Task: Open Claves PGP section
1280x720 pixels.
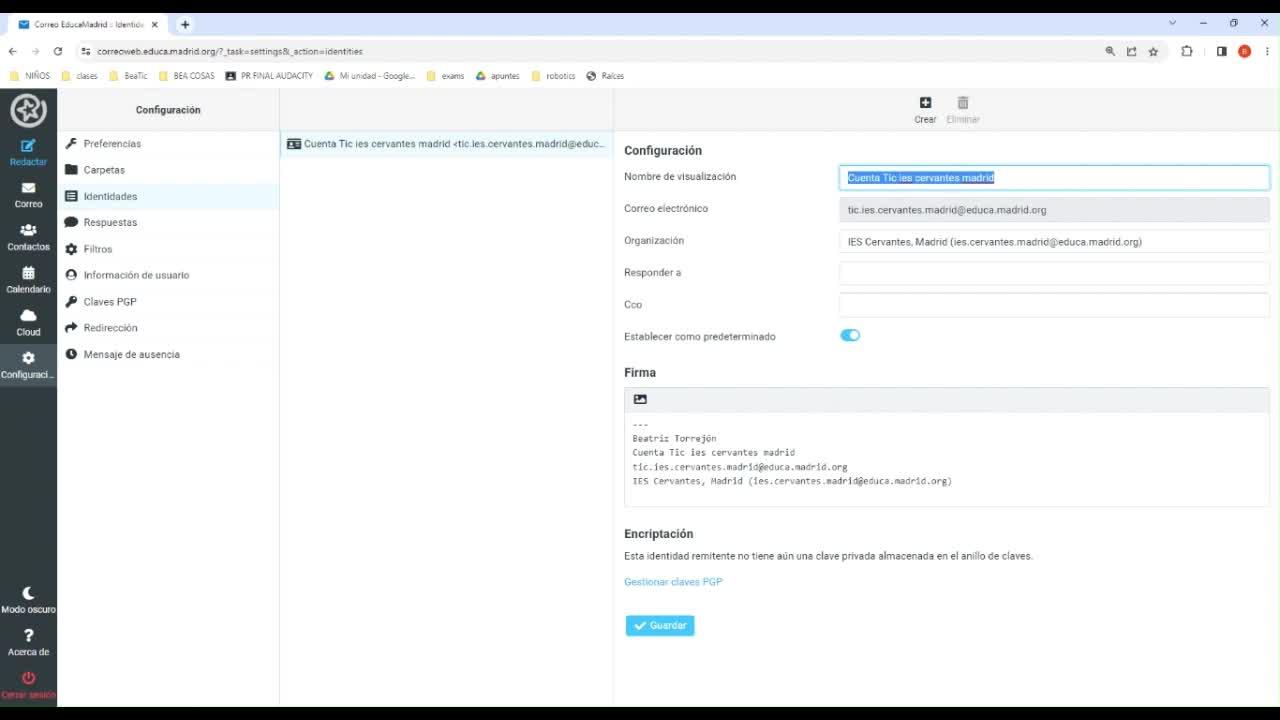Action: coord(168,301)
